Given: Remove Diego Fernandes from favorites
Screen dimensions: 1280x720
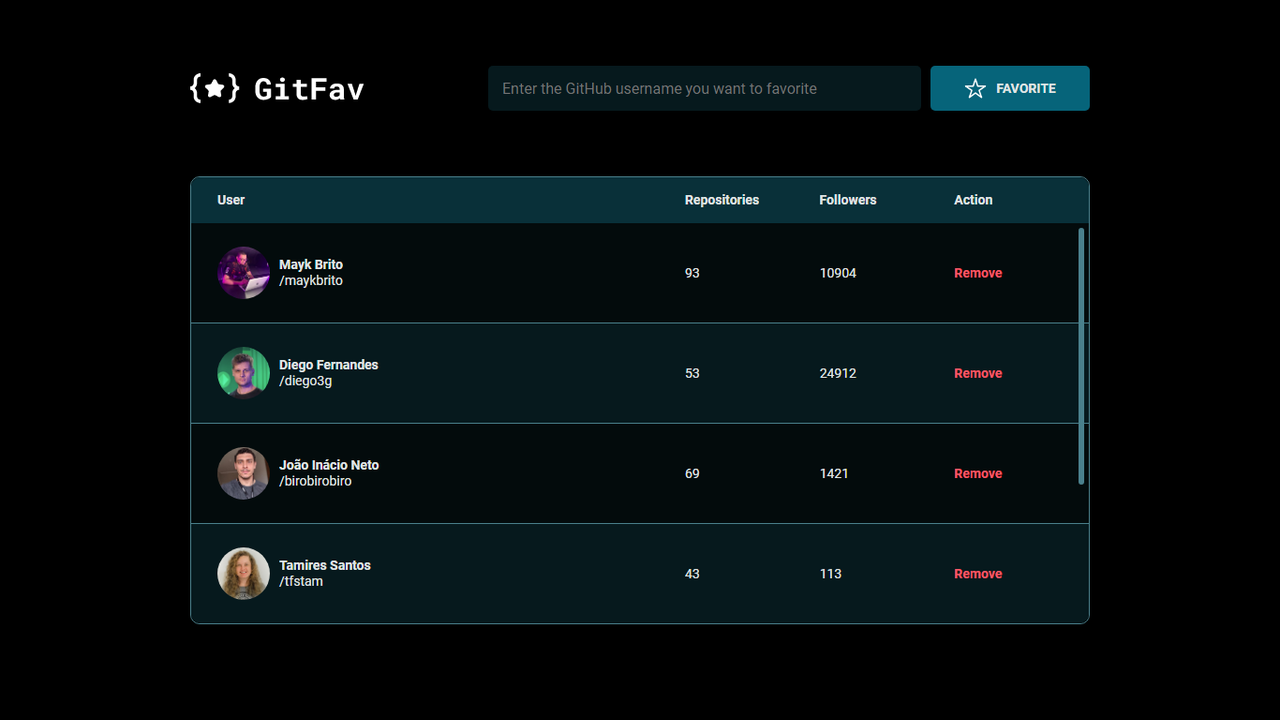Looking at the screenshot, I should point(977,372).
